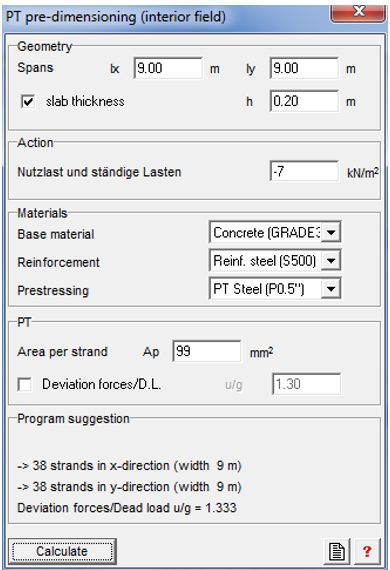Image resolution: width=390 pixels, height=570 pixels.
Task: Click the slab thickness h field
Action: tap(304, 101)
